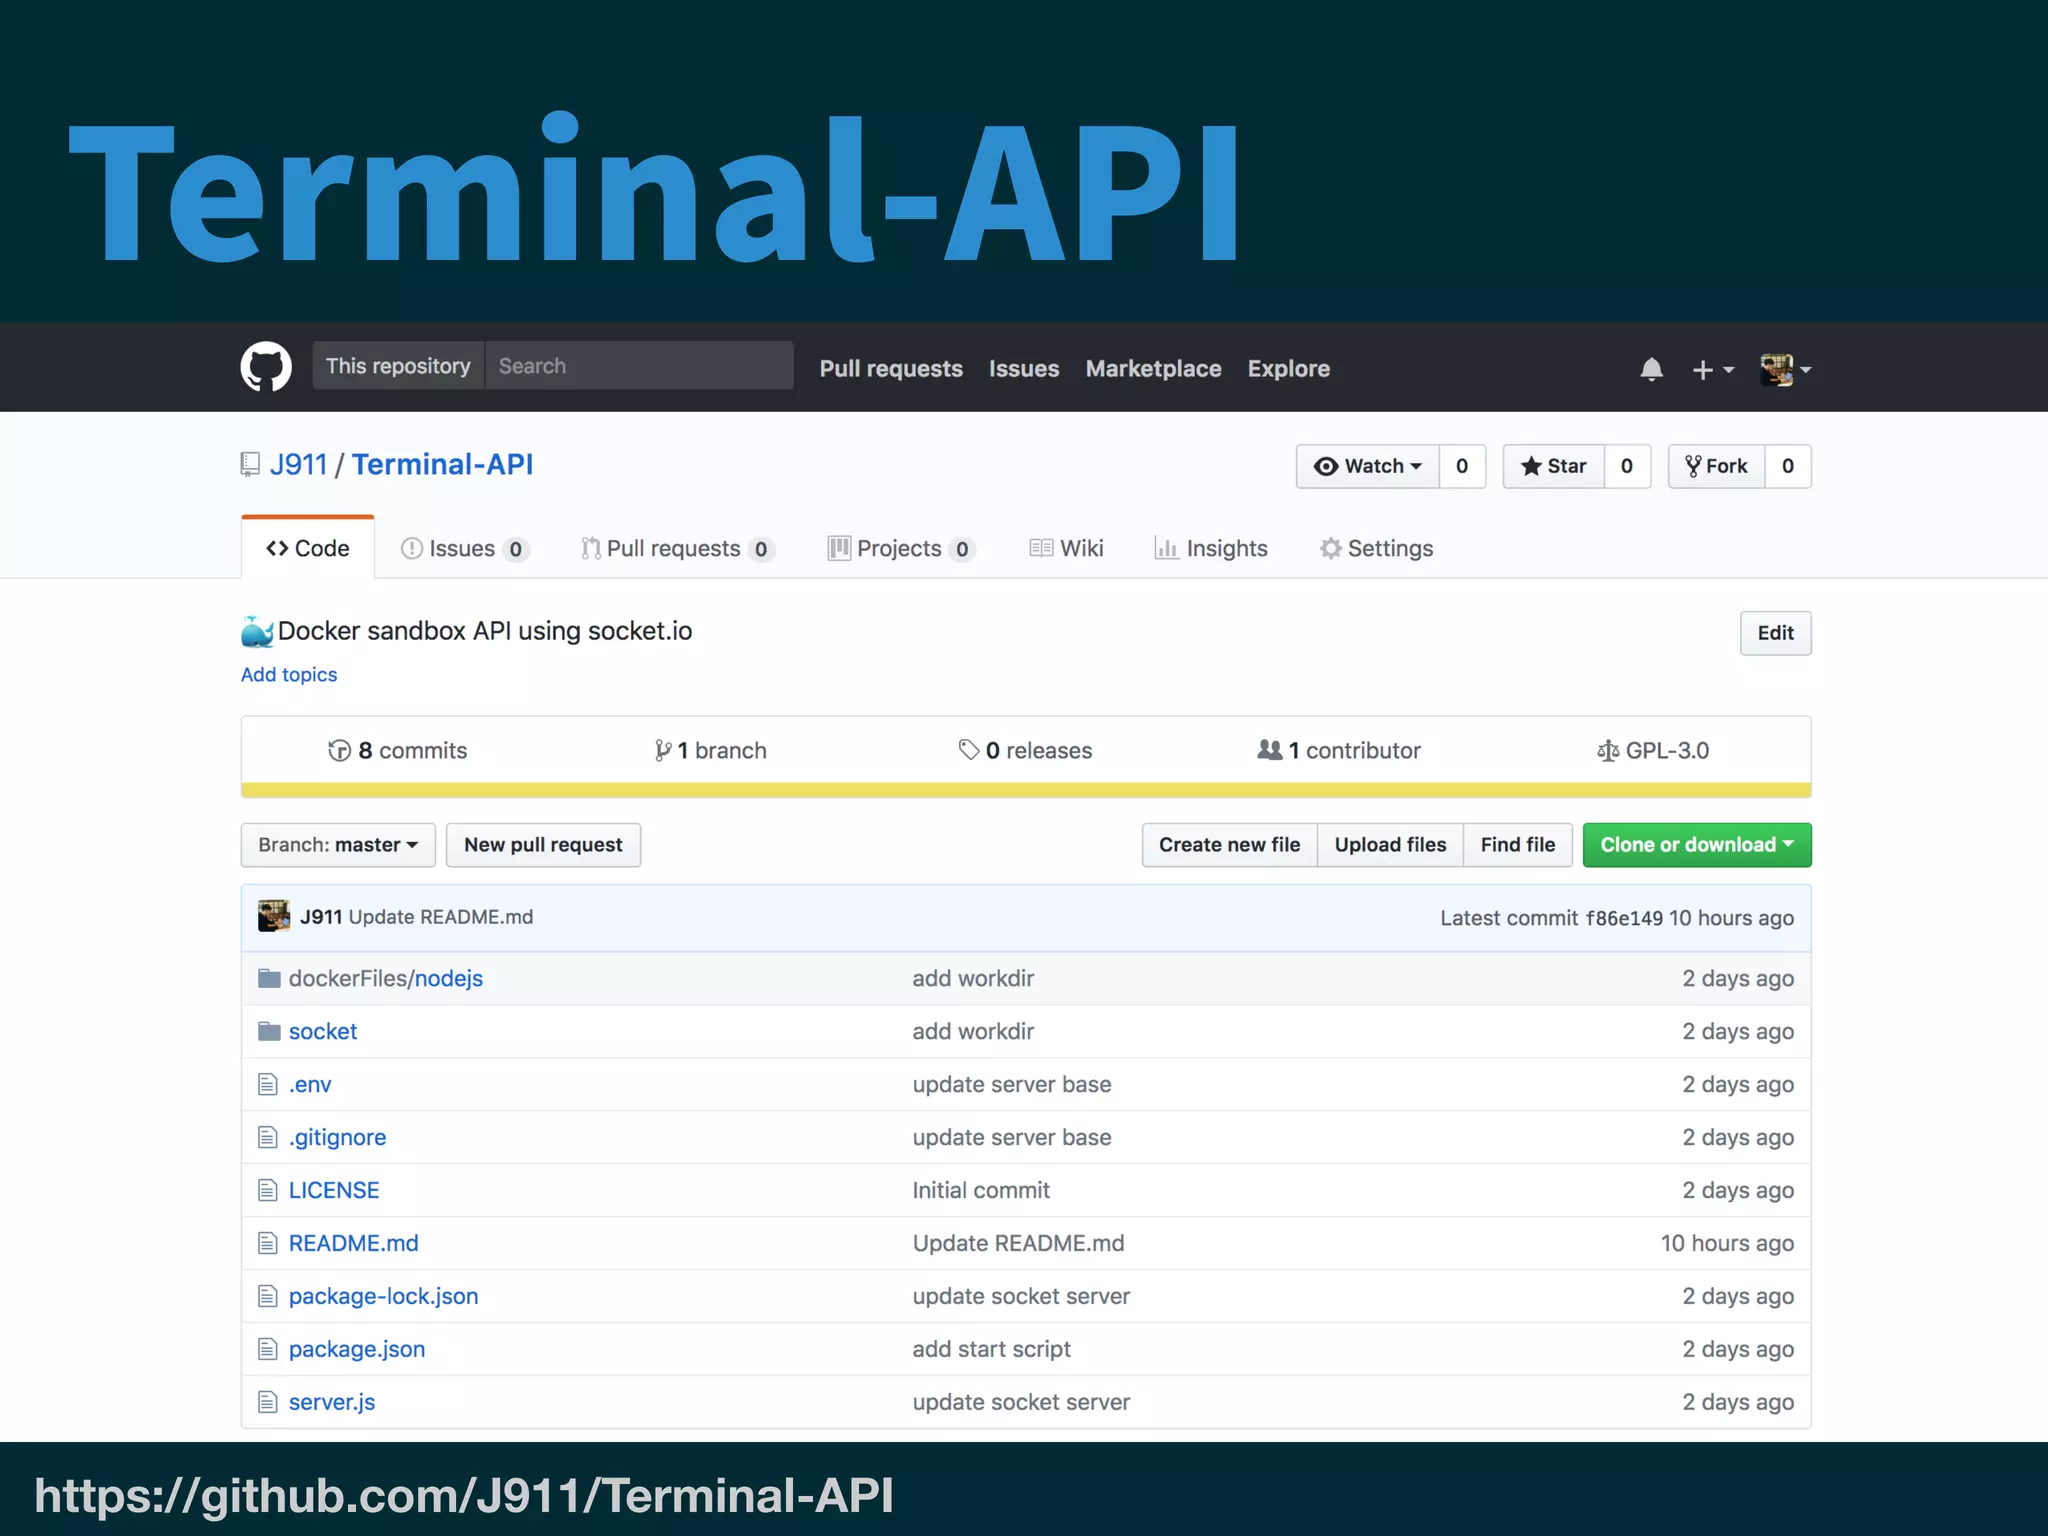This screenshot has height=1536, width=2048.
Task: Open the Terminal-API repository name link
Action: [442, 465]
